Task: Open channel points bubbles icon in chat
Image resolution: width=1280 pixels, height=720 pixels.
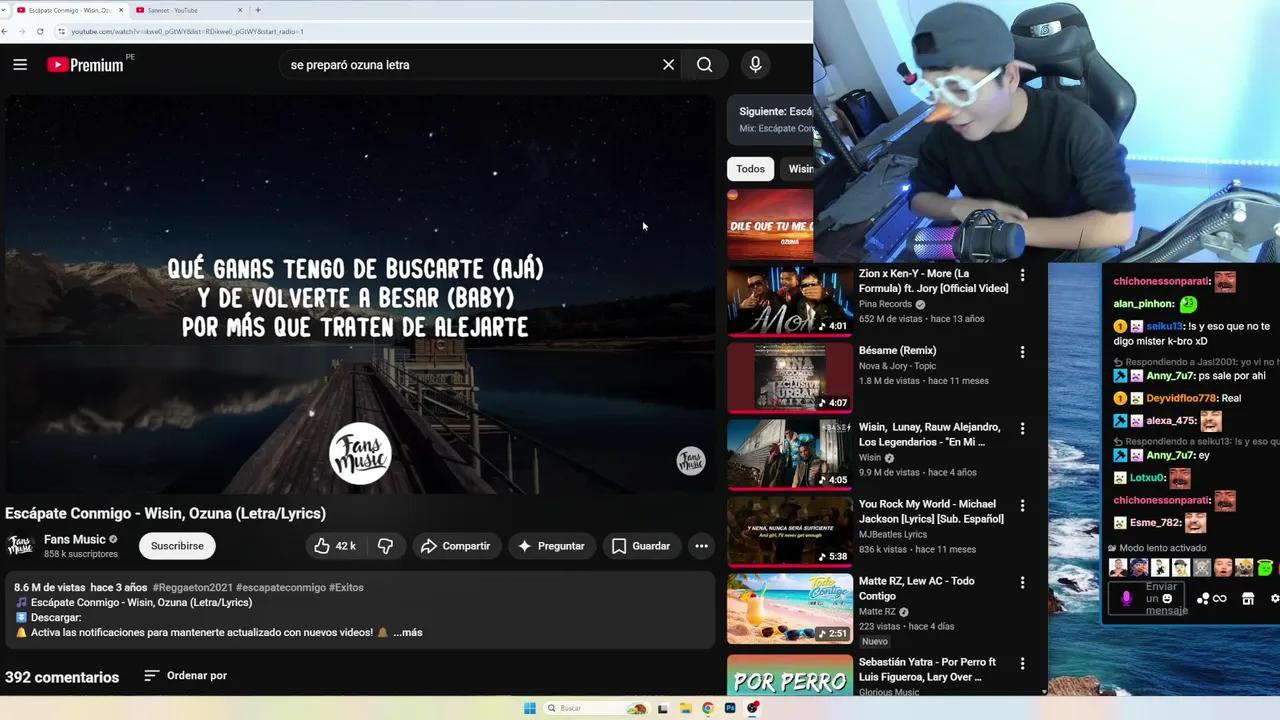Action: pyautogui.click(x=1202, y=599)
